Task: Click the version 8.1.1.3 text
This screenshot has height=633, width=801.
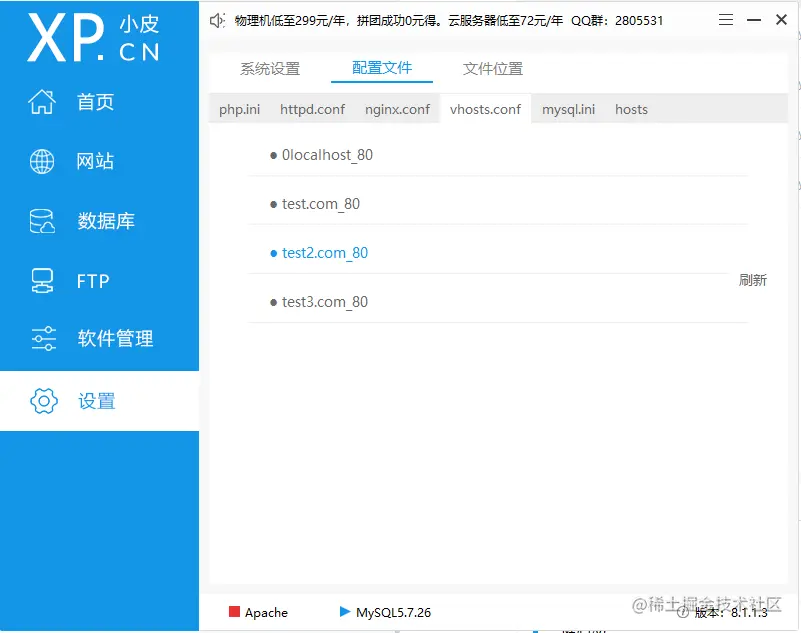Action: point(731,612)
